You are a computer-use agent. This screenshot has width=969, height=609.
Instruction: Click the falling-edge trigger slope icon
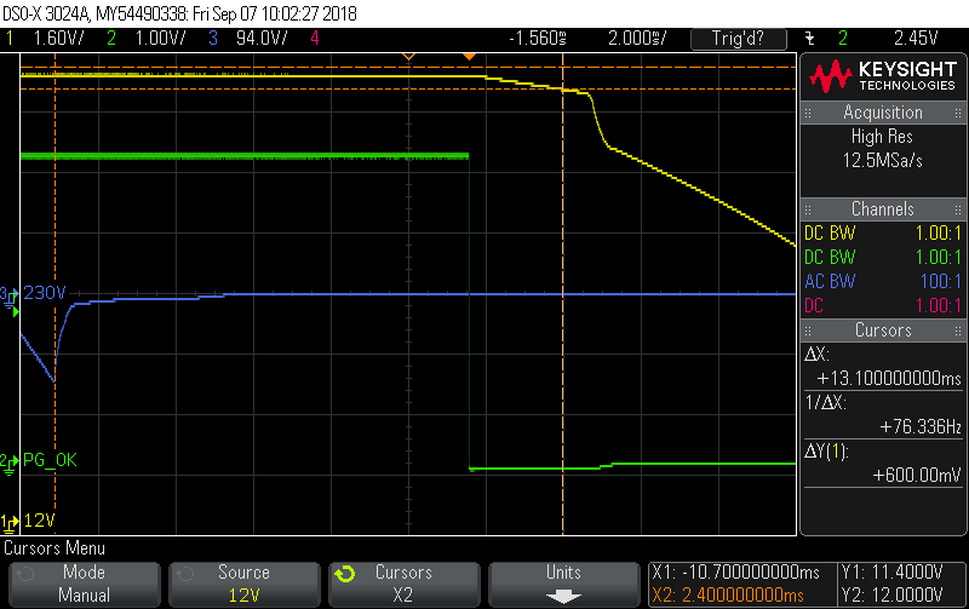coord(810,39)
